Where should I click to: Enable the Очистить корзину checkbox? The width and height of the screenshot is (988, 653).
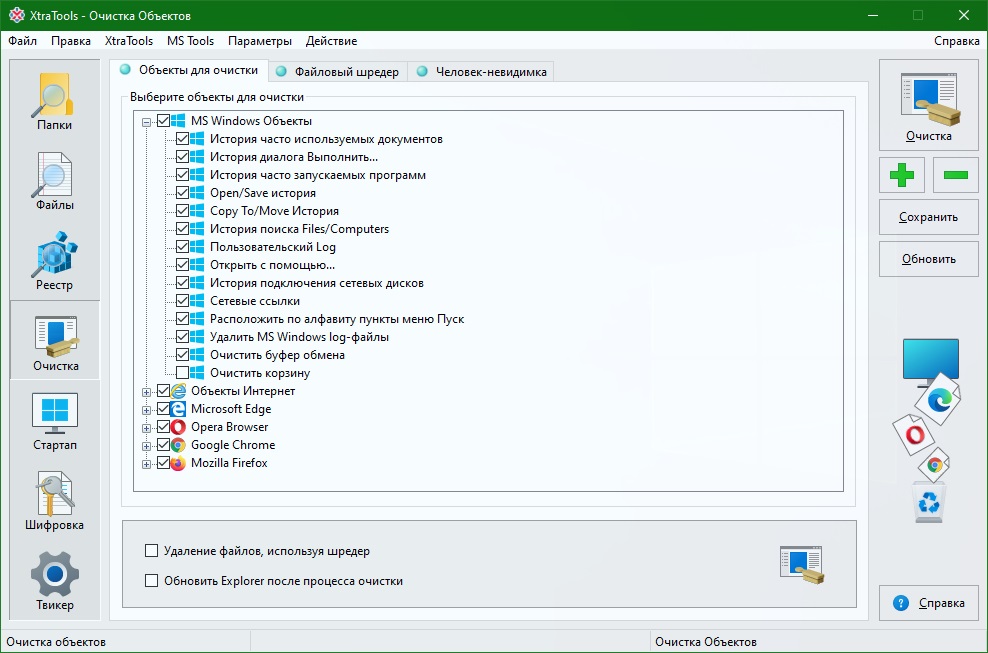(183, 373)
